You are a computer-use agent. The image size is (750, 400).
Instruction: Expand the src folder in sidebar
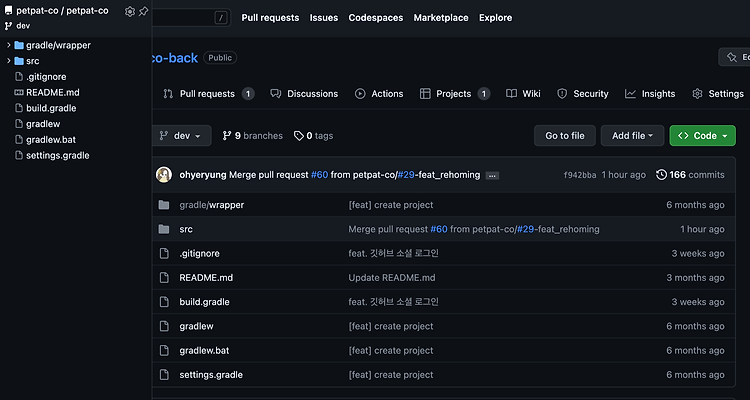click(9, 61)
